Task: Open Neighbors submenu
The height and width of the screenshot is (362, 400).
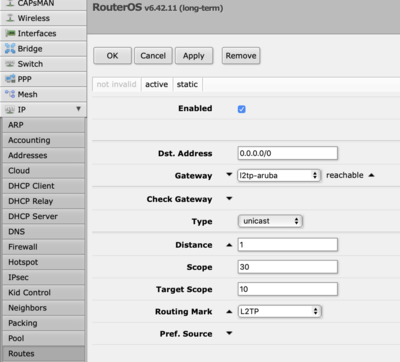Action: pos(43,308)
